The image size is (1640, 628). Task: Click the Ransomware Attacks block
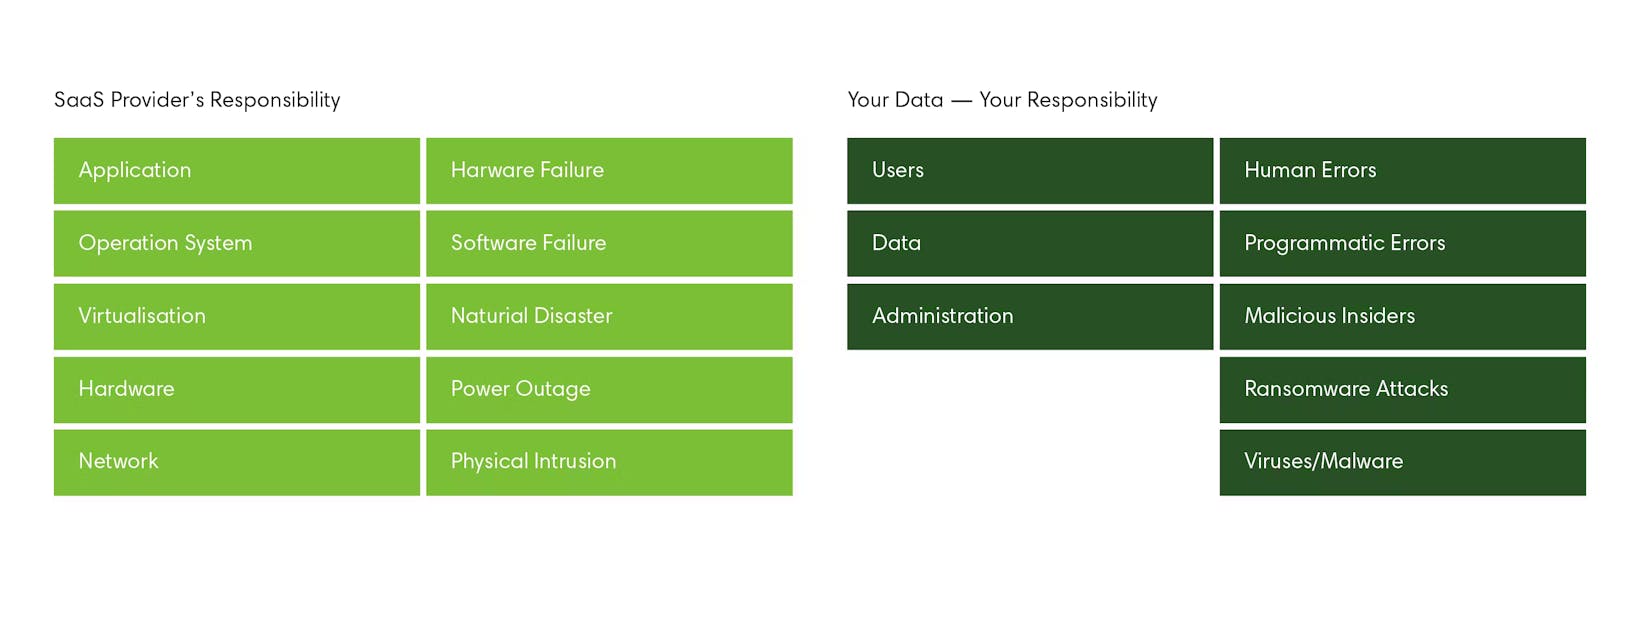click(x=1403, y=389)
